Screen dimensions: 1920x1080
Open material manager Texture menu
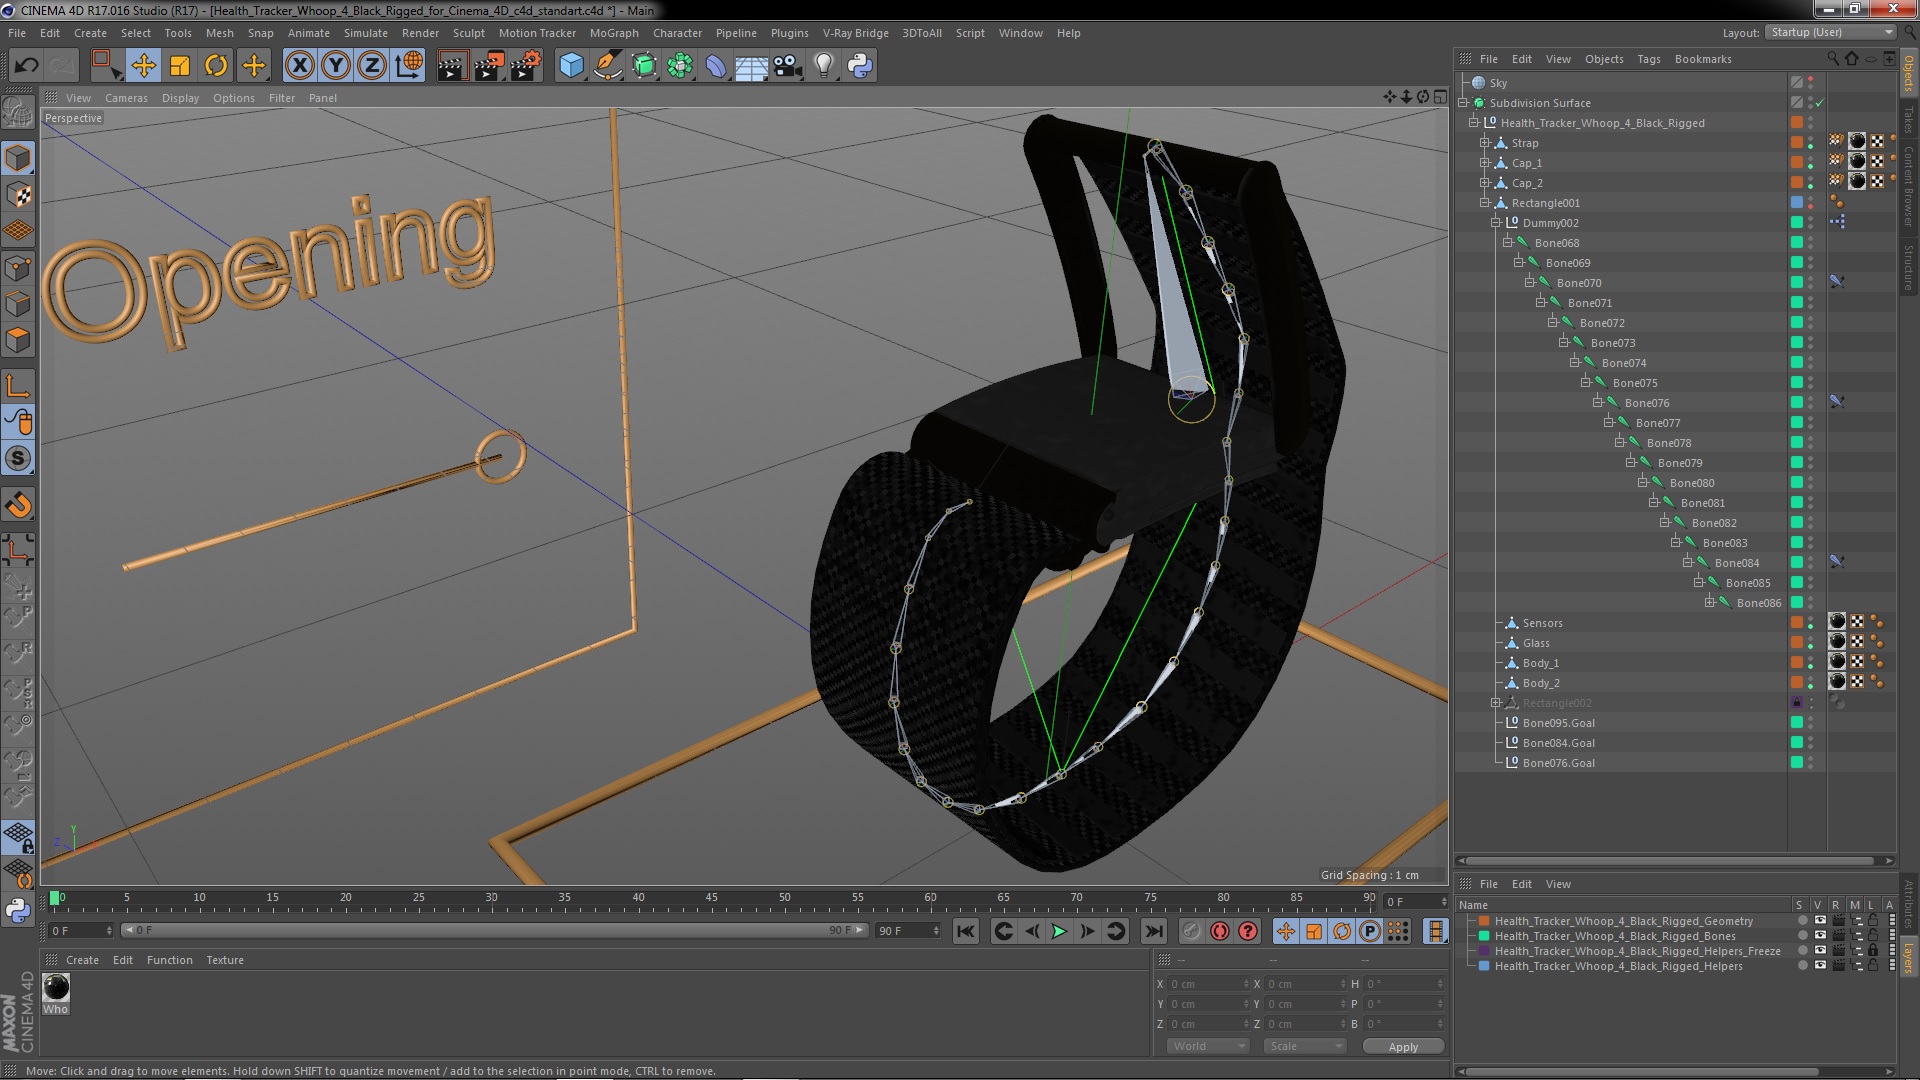(x=224, y=960)
